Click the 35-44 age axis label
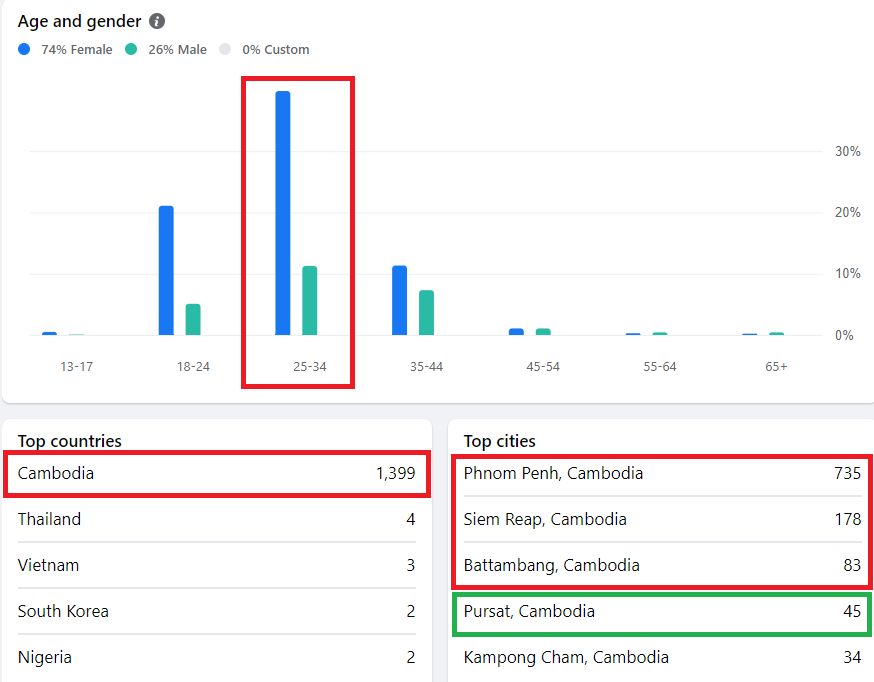This screenshot has width=874, height=682. 426,367
